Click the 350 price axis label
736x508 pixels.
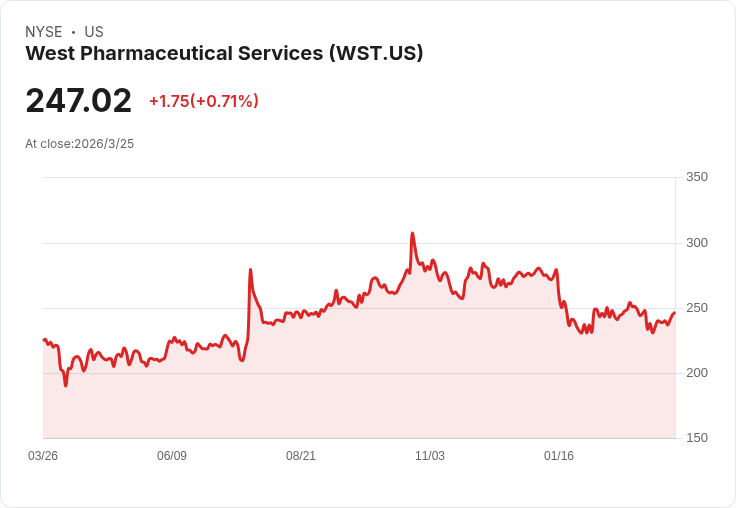point(697,177)
